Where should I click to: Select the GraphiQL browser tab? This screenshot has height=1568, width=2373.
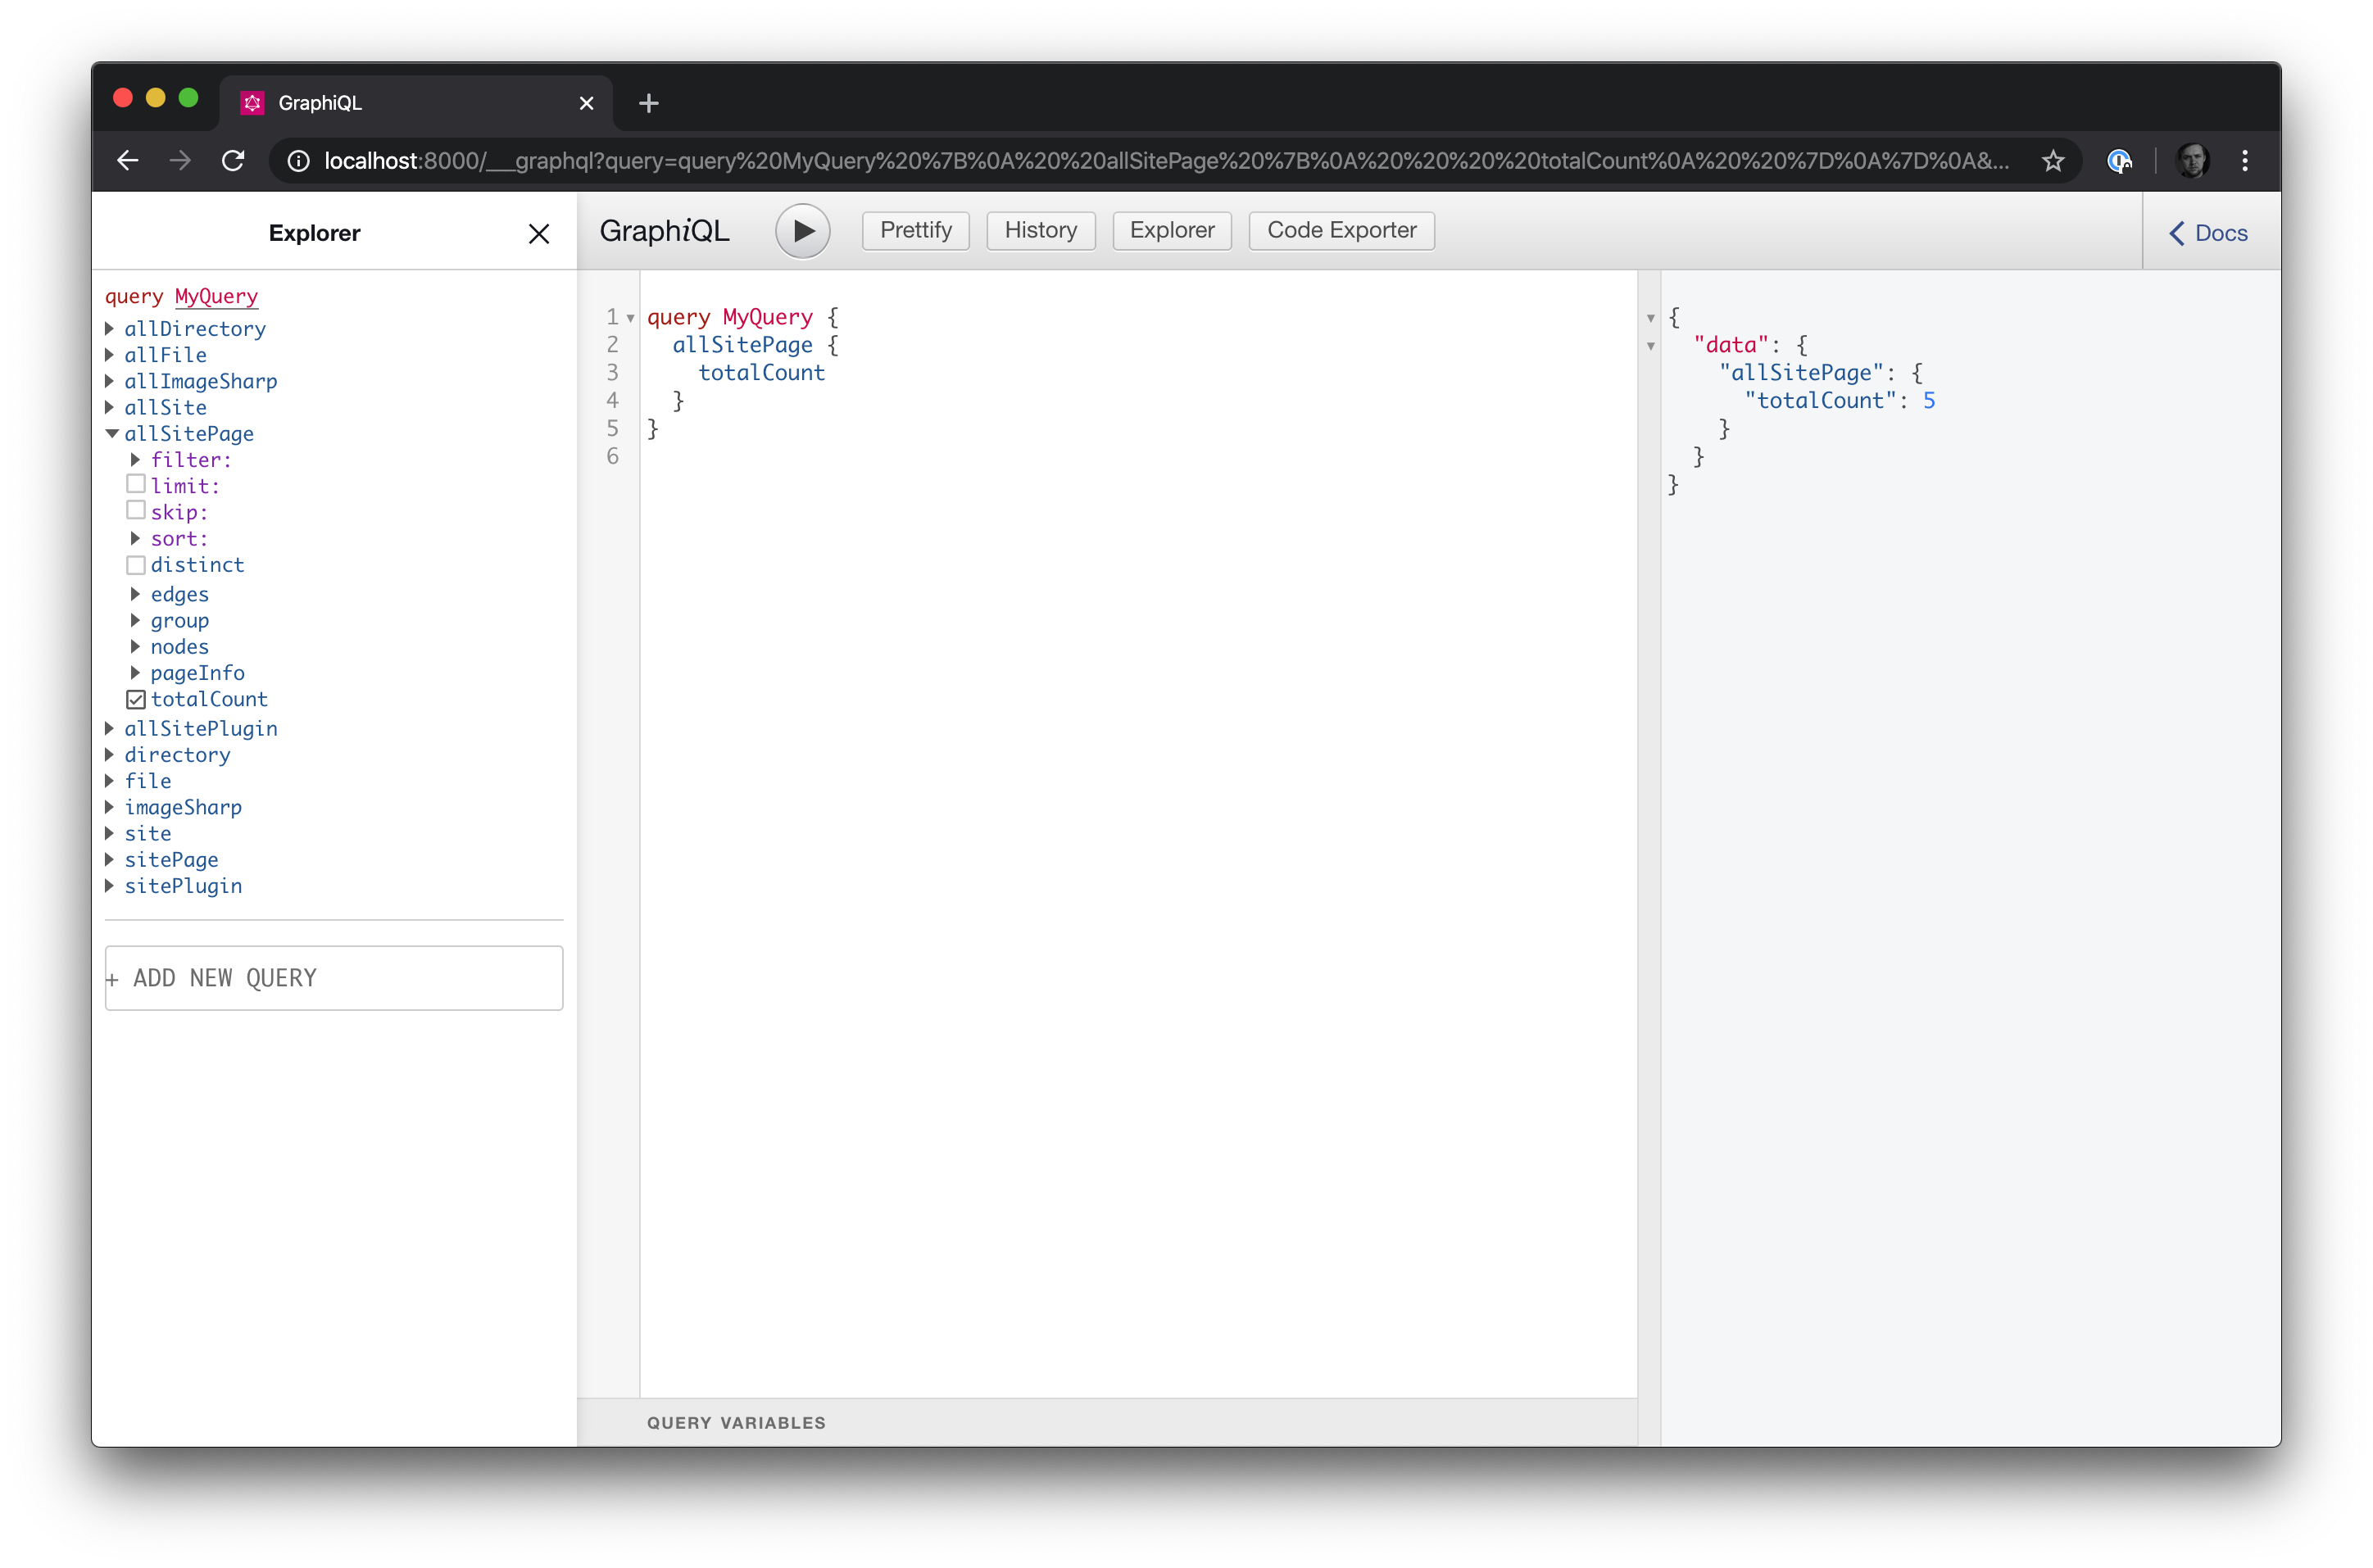point(415,103)
